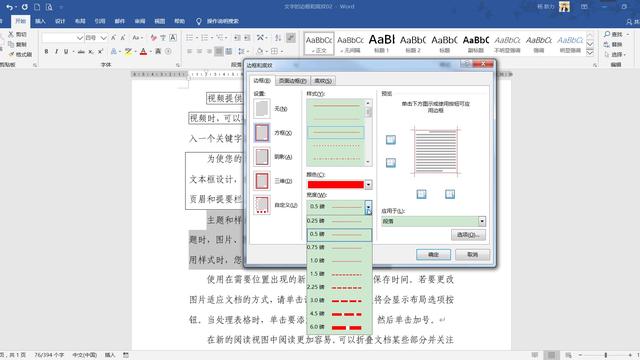Viewport: 640px width, 360px height.
Task: Choose the 3.0 磅 width option
Action: pos(339,300)
